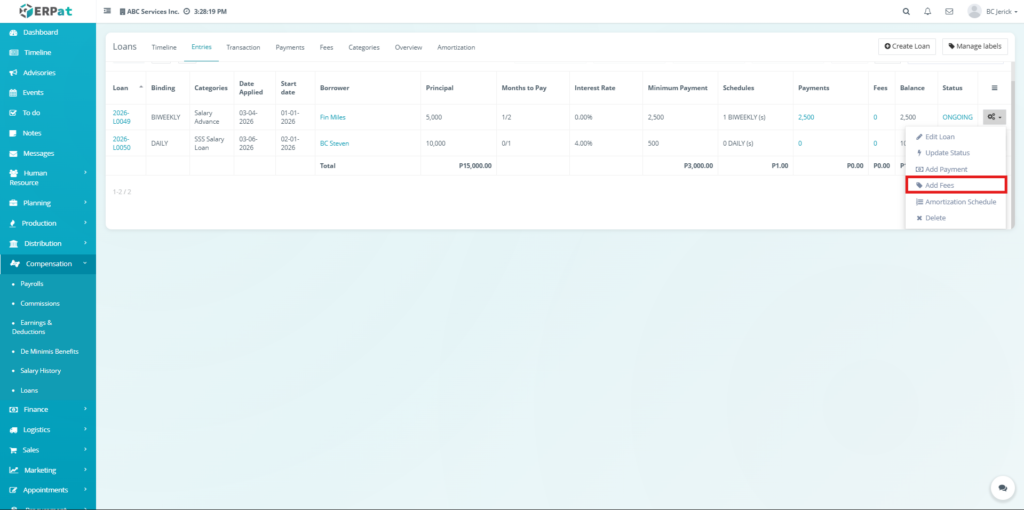Open notifications bell icon
Image resolution: width=1024 pixels, height=510 pixels.
(928, 11)
